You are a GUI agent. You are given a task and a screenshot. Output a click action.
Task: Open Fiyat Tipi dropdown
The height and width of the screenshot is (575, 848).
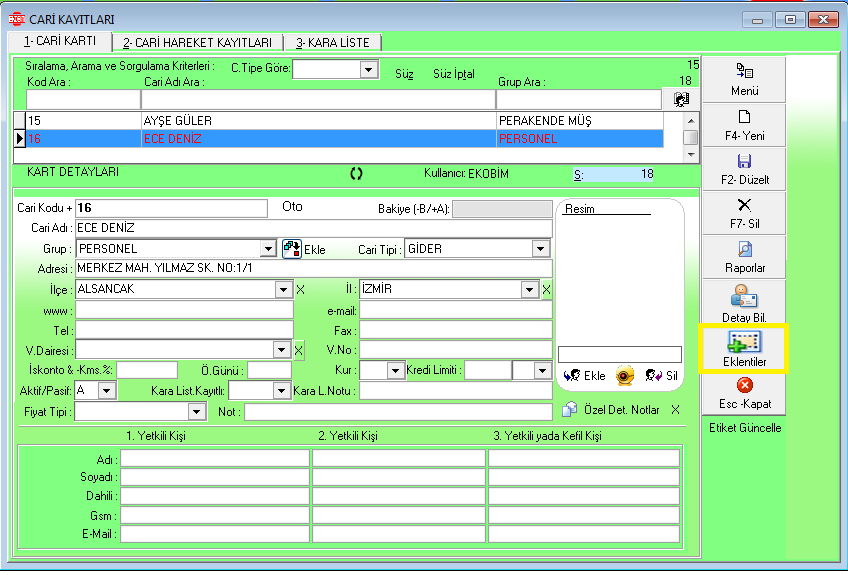196,412
